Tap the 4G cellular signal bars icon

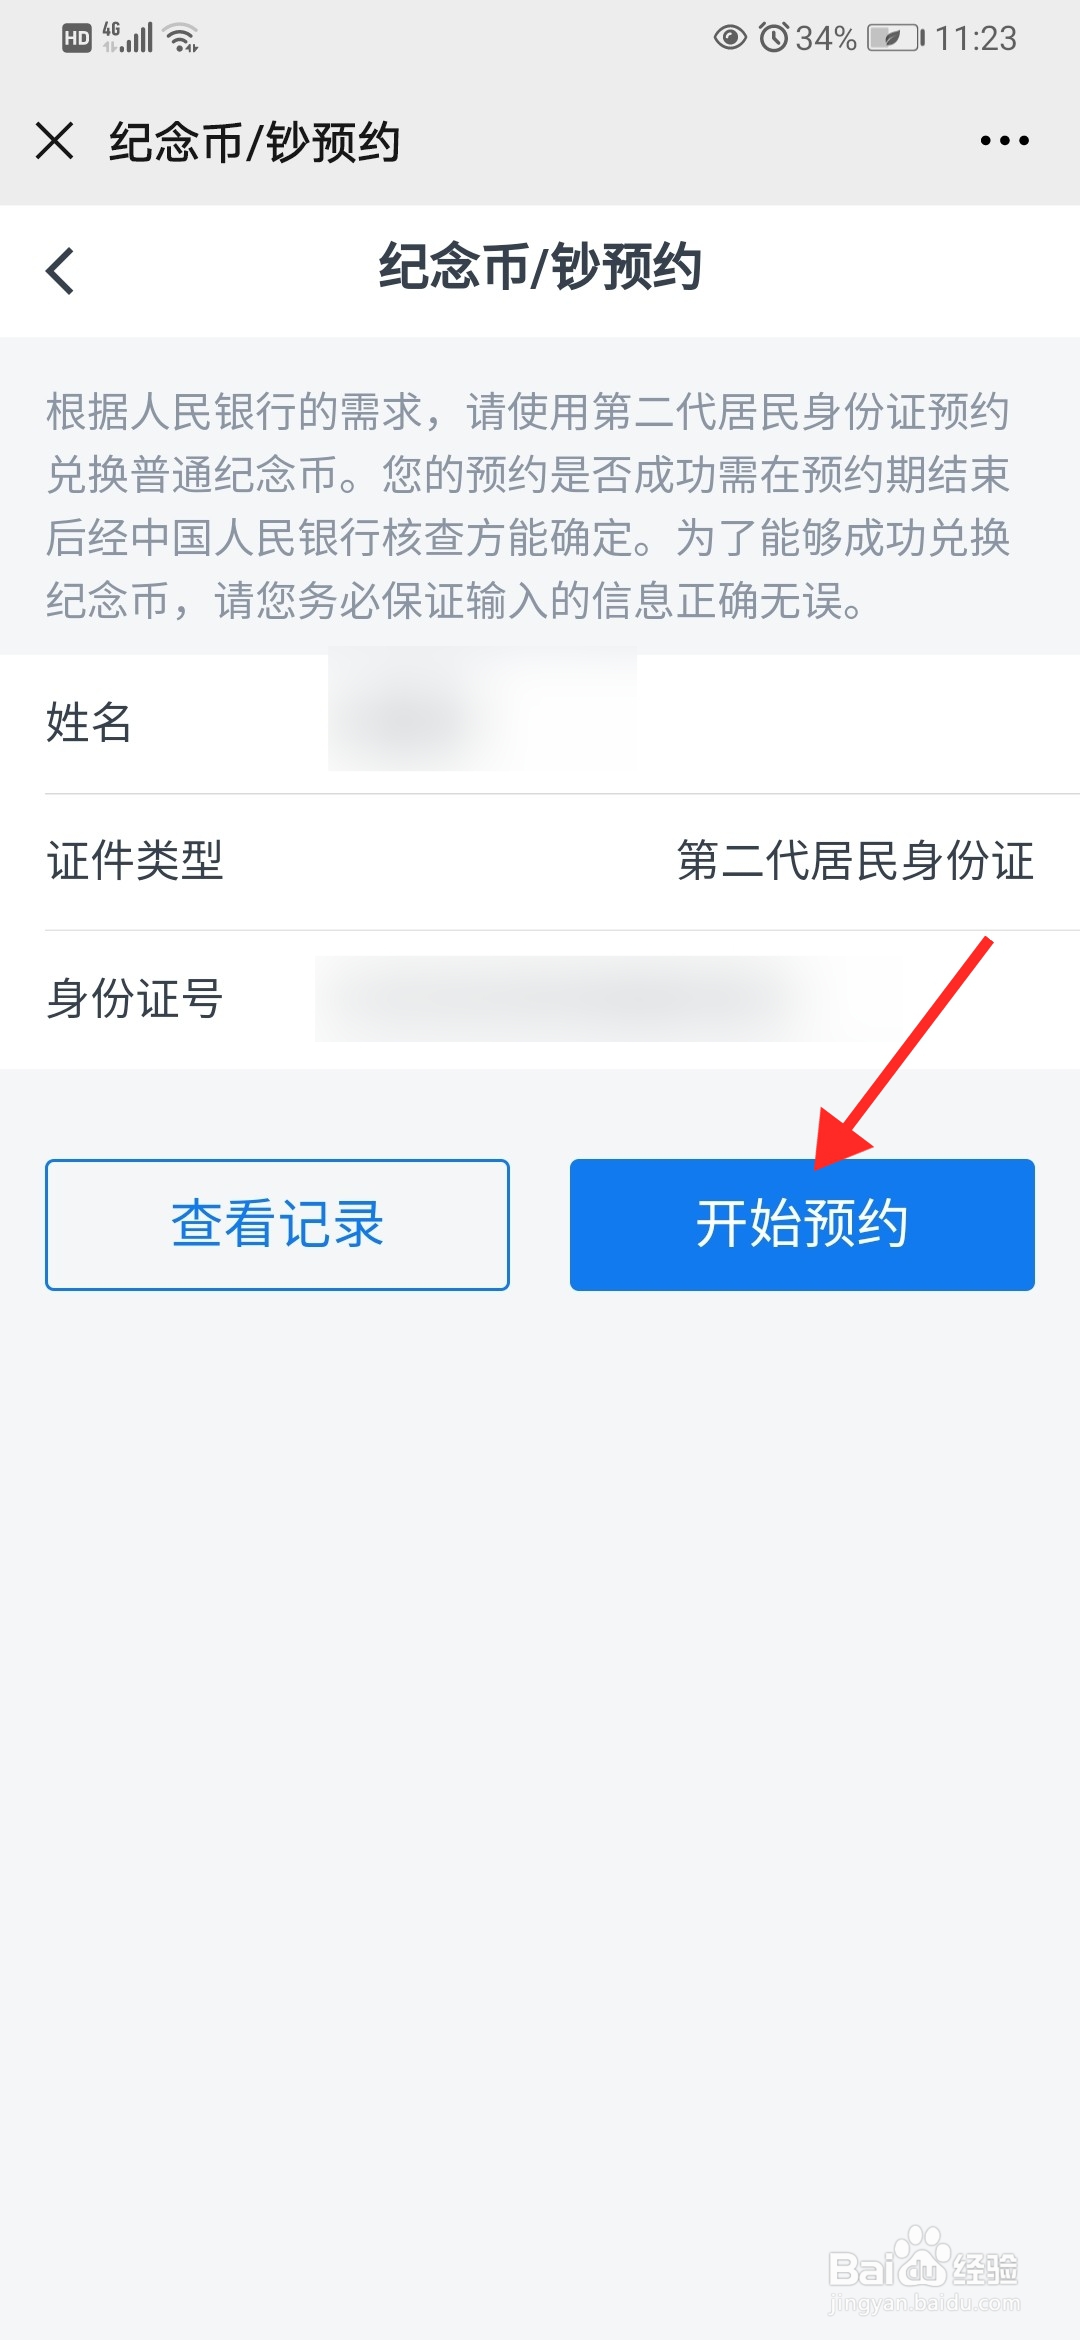(128, 38)
